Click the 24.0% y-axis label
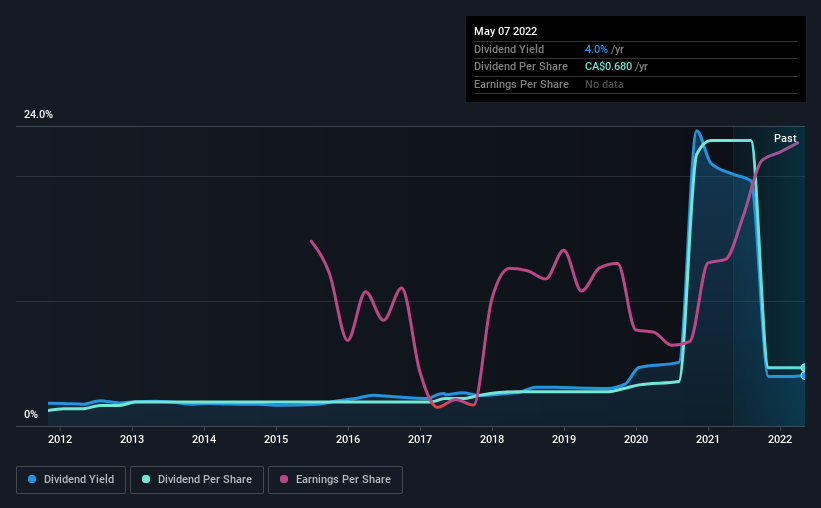 (38, 115)
